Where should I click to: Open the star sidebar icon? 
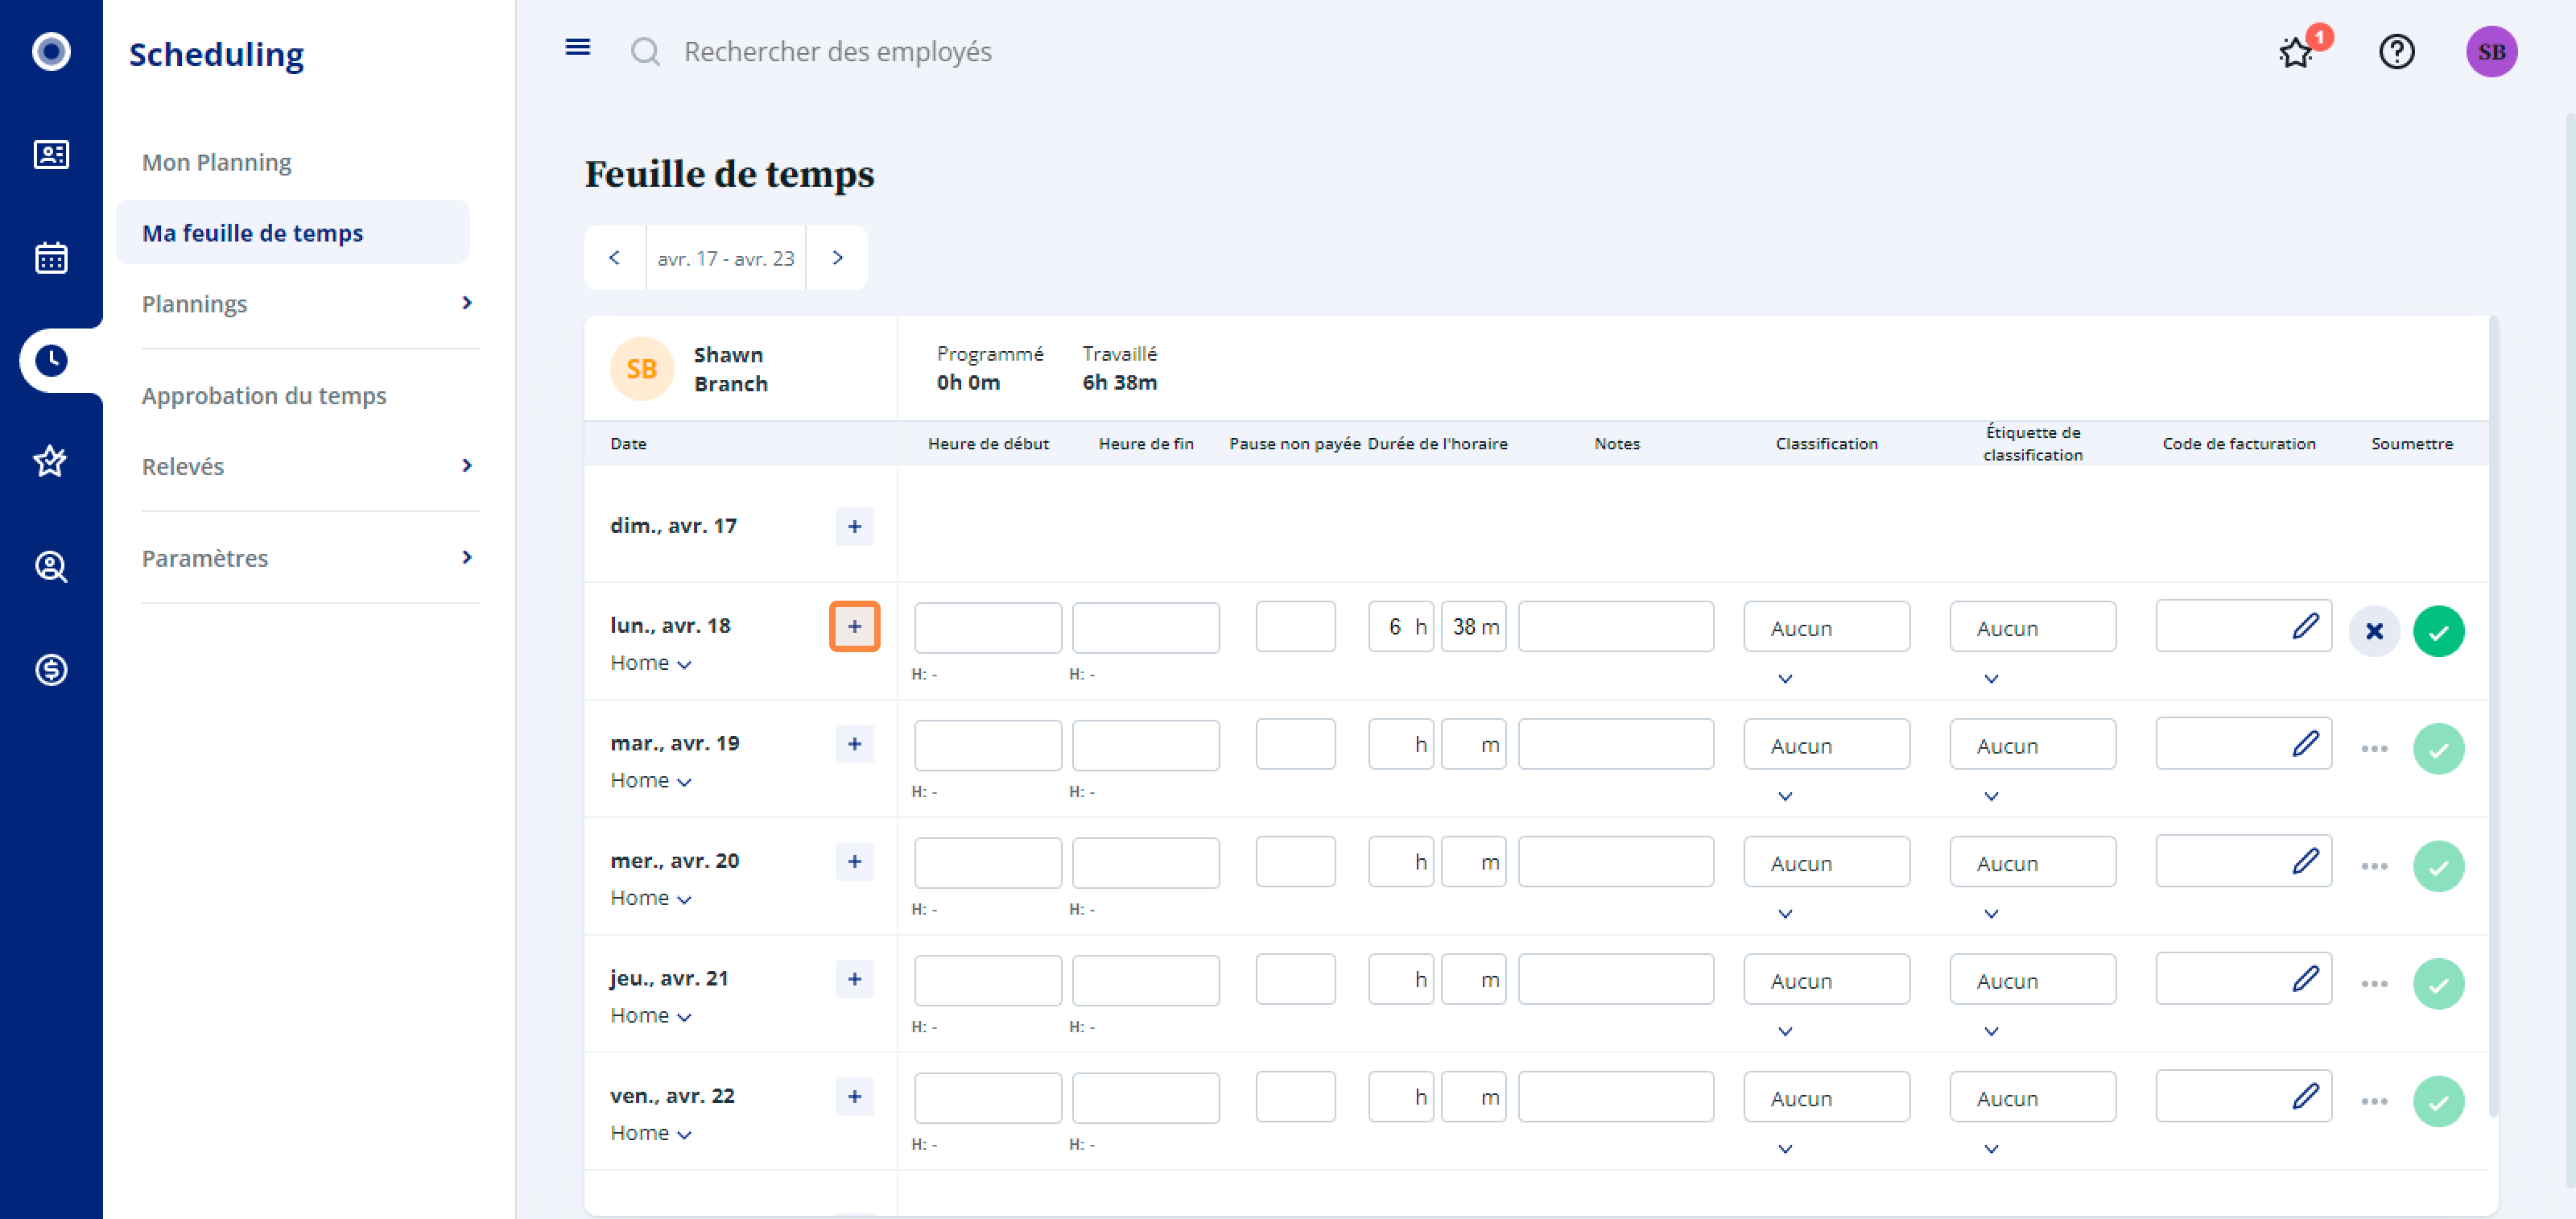click(51, 462)
